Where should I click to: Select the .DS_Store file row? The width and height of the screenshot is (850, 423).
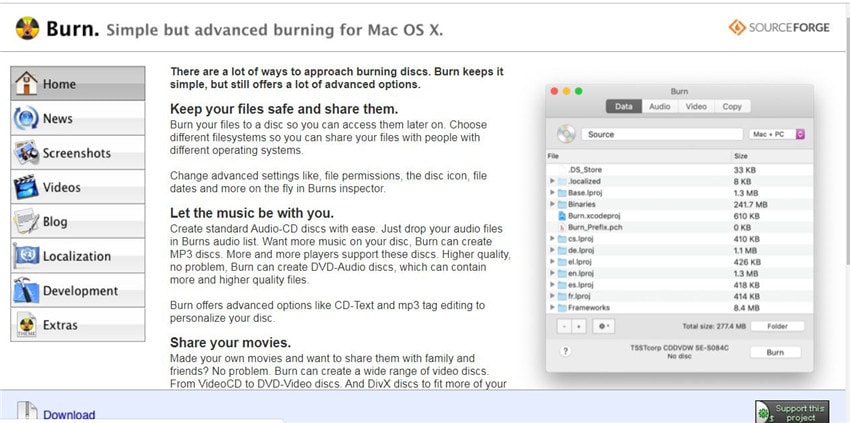click(680, 170)
